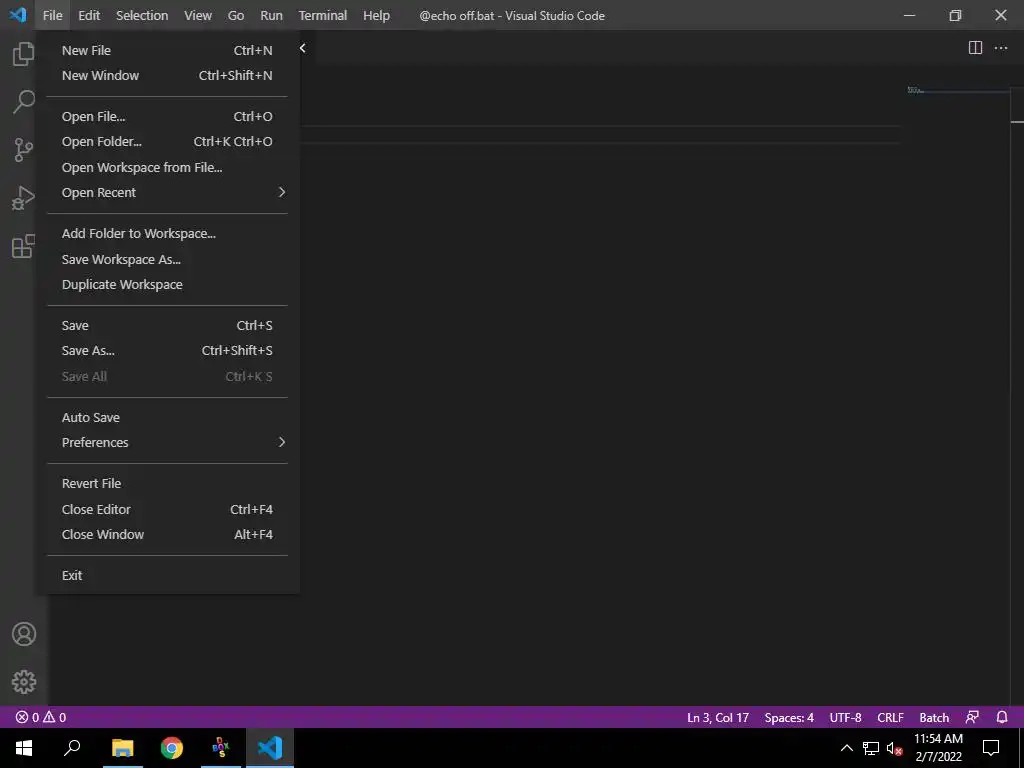Viewport: 1024px width, 768px height.
Task: Click the VS Code logo in title bar
Action: [18, 15]
